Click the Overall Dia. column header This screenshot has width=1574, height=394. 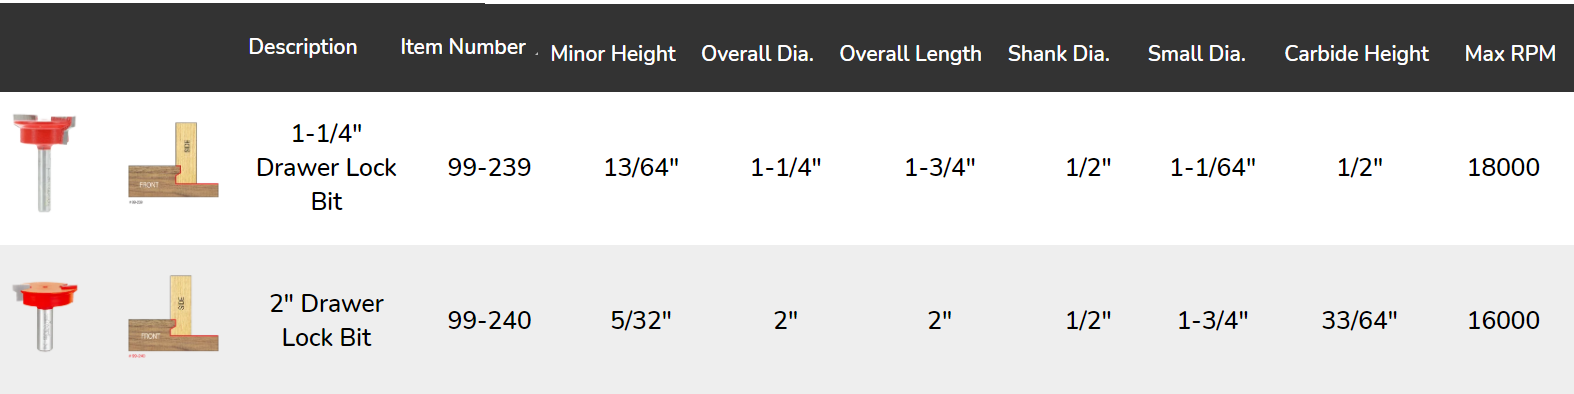coord(757,54)
